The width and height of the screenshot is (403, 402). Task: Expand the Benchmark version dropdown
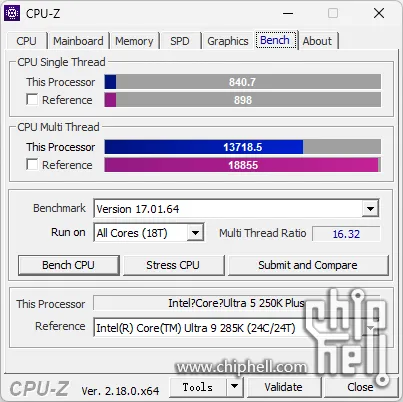[x=370, y=209]
